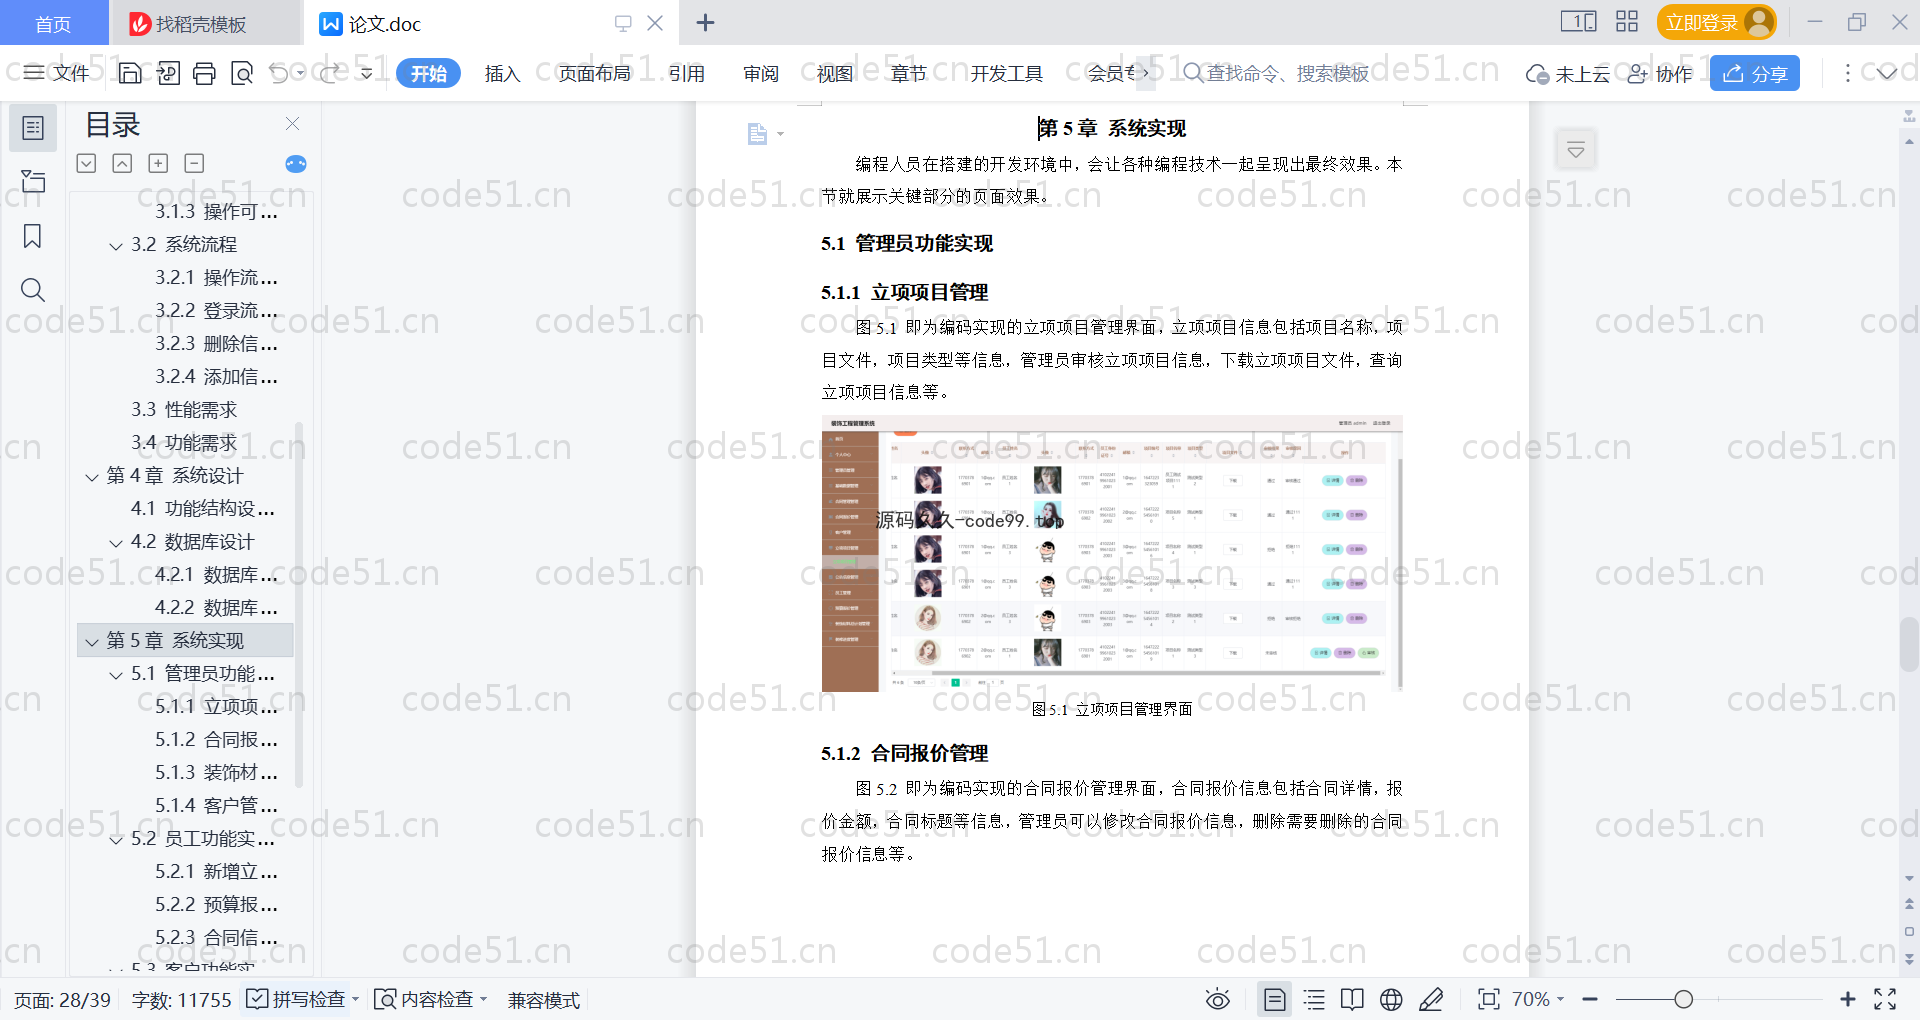Click 兼容模式 in status bar
The image size is (1920, 1020).
[543, 1000]
